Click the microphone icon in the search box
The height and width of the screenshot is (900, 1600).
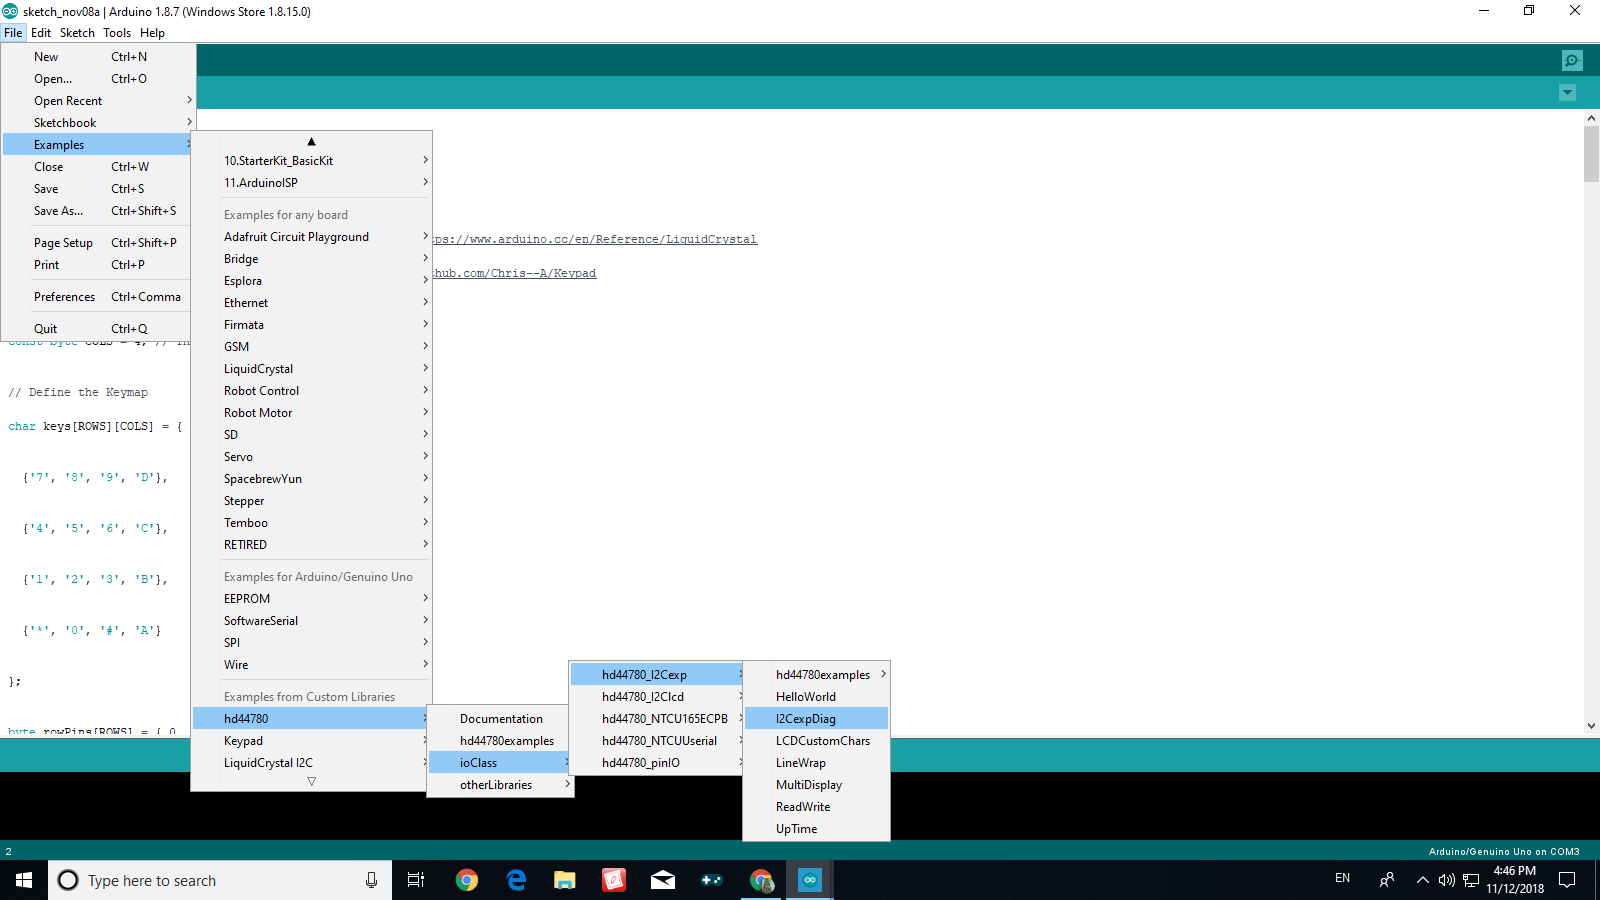pyautogui.click(x=371, y=880)
